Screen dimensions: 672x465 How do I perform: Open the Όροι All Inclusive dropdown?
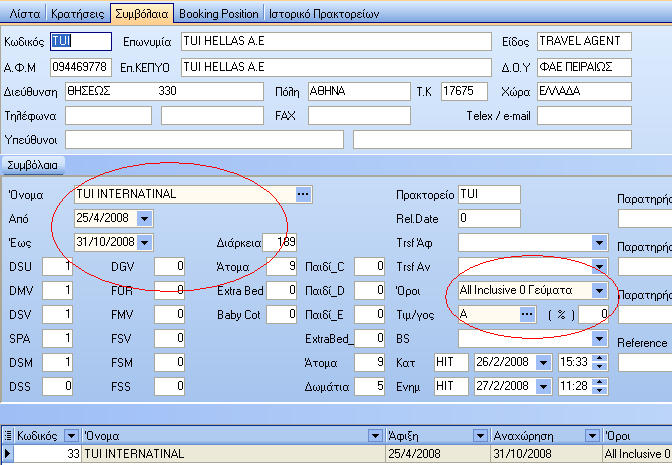click(599, 291)
